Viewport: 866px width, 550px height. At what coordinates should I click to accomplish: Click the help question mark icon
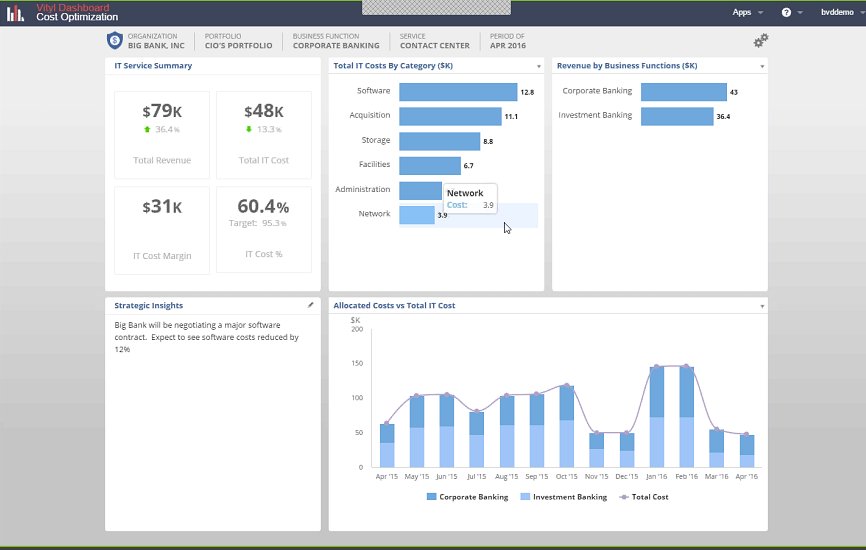click(x=786, y=12)
